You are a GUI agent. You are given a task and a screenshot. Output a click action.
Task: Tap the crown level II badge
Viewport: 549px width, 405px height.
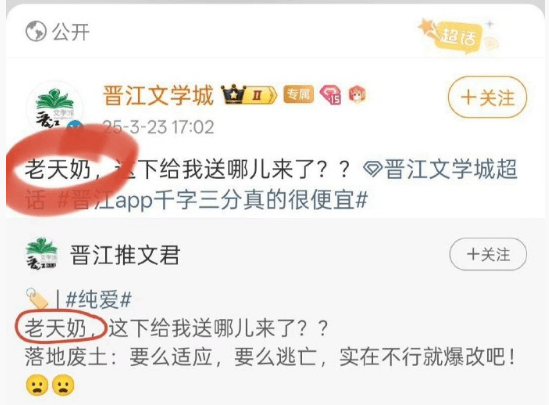tap(249, 95)
